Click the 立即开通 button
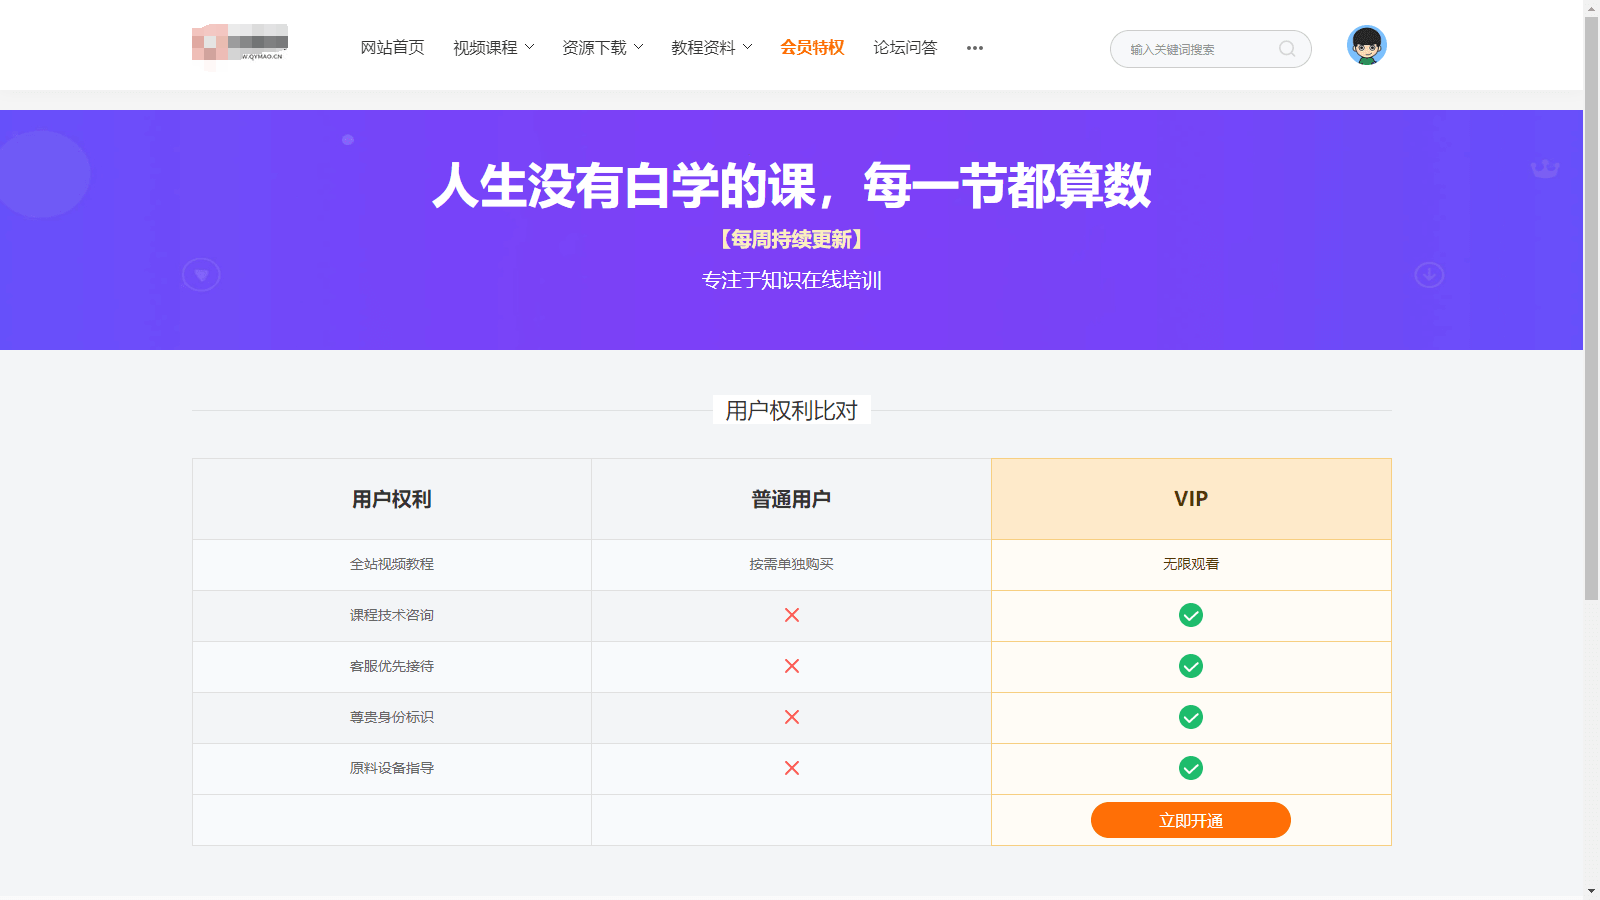The image size is (1600, 900). click(x=1190, y=820)
